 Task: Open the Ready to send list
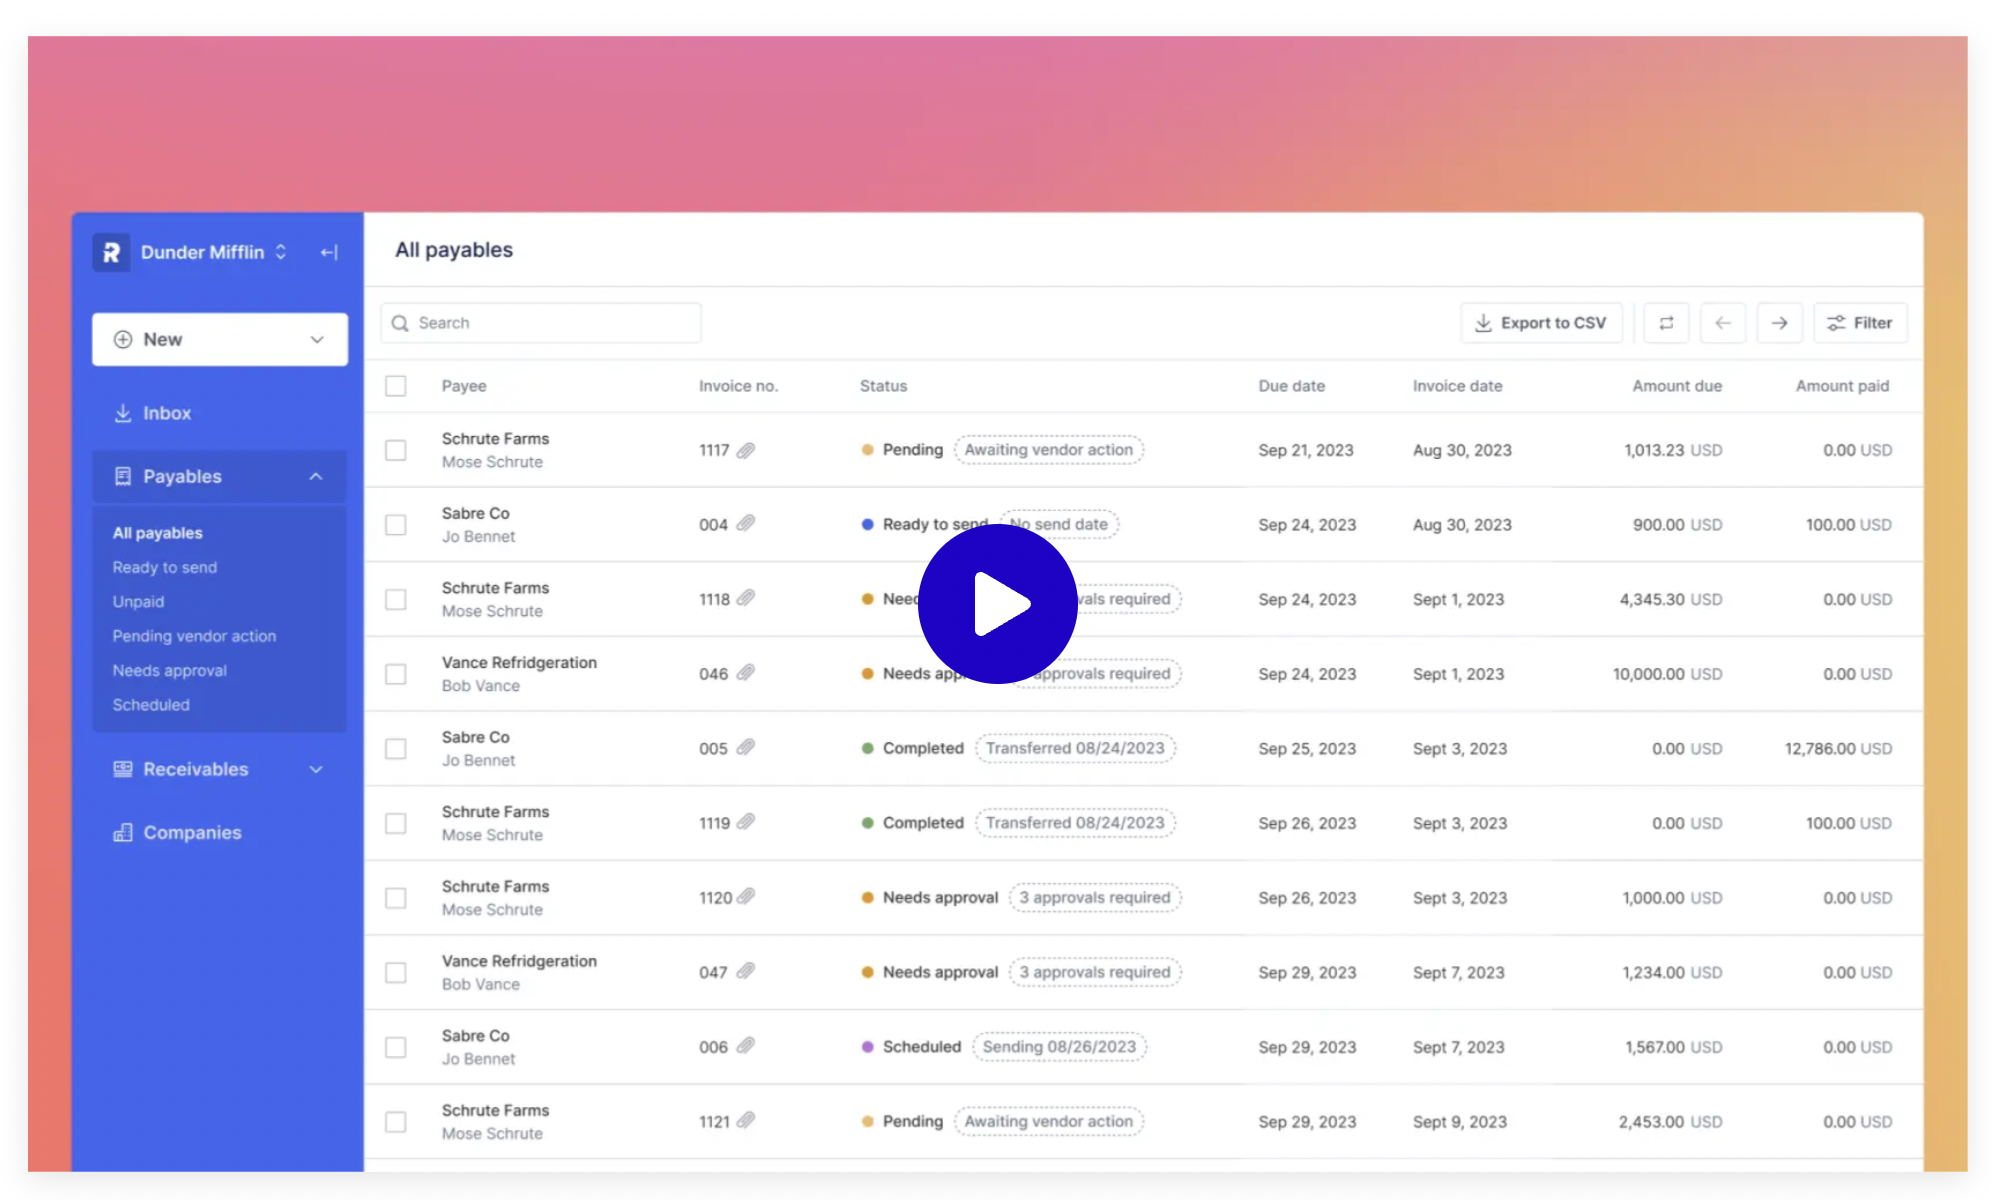click(x=165, y=567)
